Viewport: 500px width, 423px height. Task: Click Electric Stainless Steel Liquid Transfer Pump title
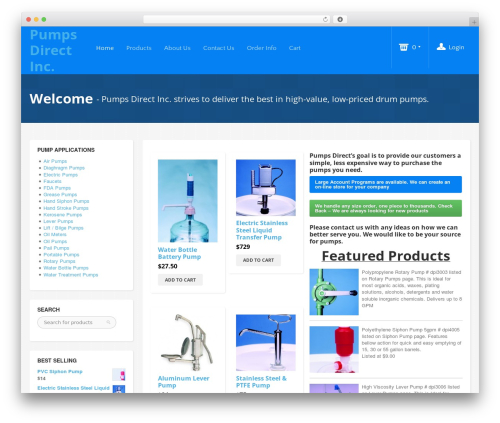262,230
